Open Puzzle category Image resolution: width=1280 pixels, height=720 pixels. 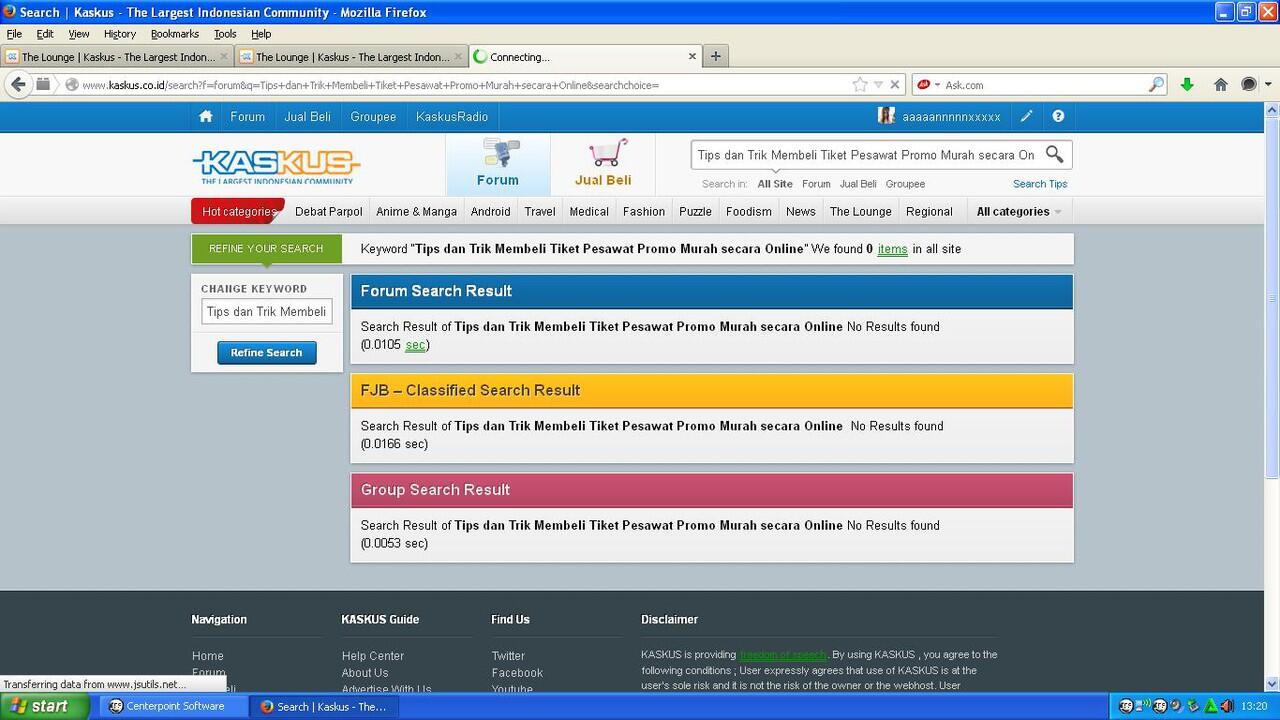tap(695, 211)
